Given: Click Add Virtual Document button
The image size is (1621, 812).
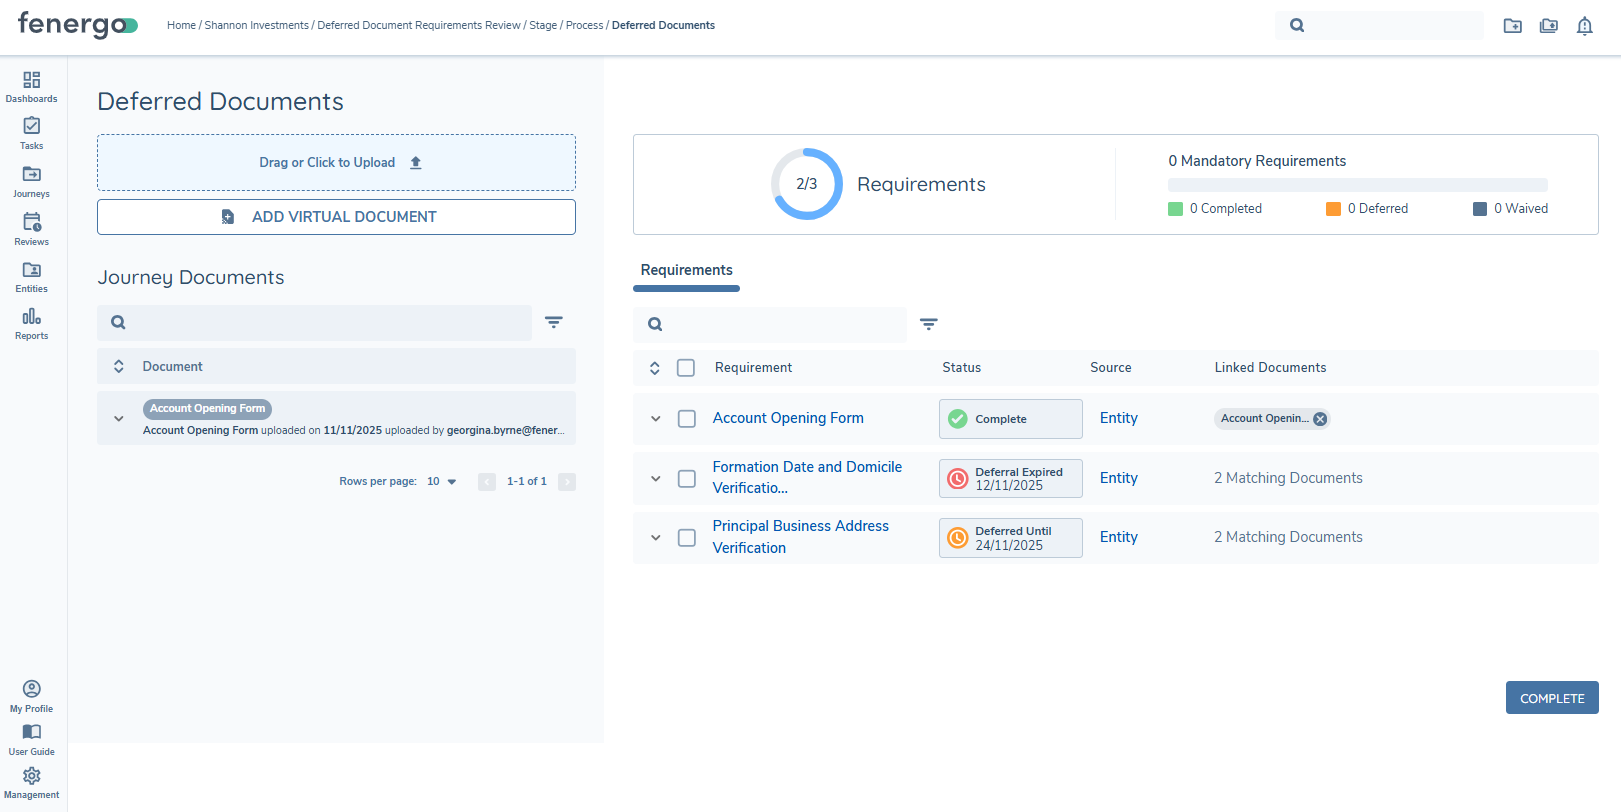Looking at the screenshot, I should click(336, 217).
